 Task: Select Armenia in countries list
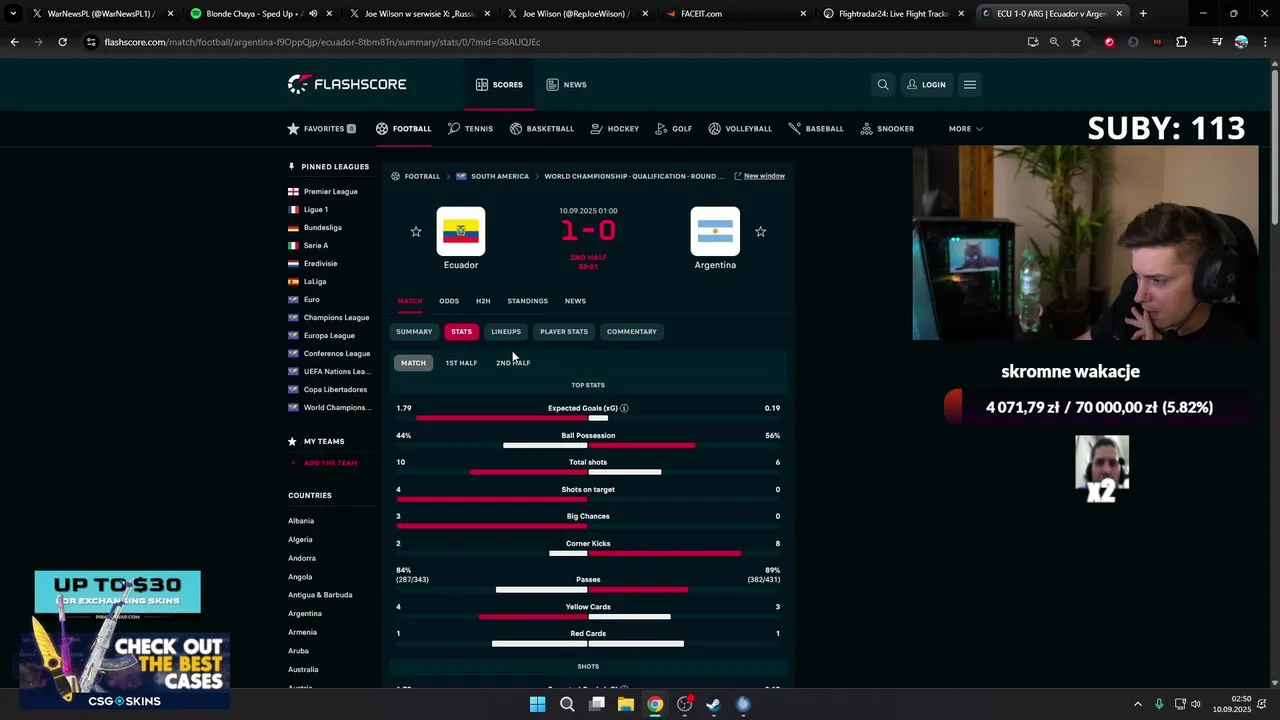coord(302,632)
